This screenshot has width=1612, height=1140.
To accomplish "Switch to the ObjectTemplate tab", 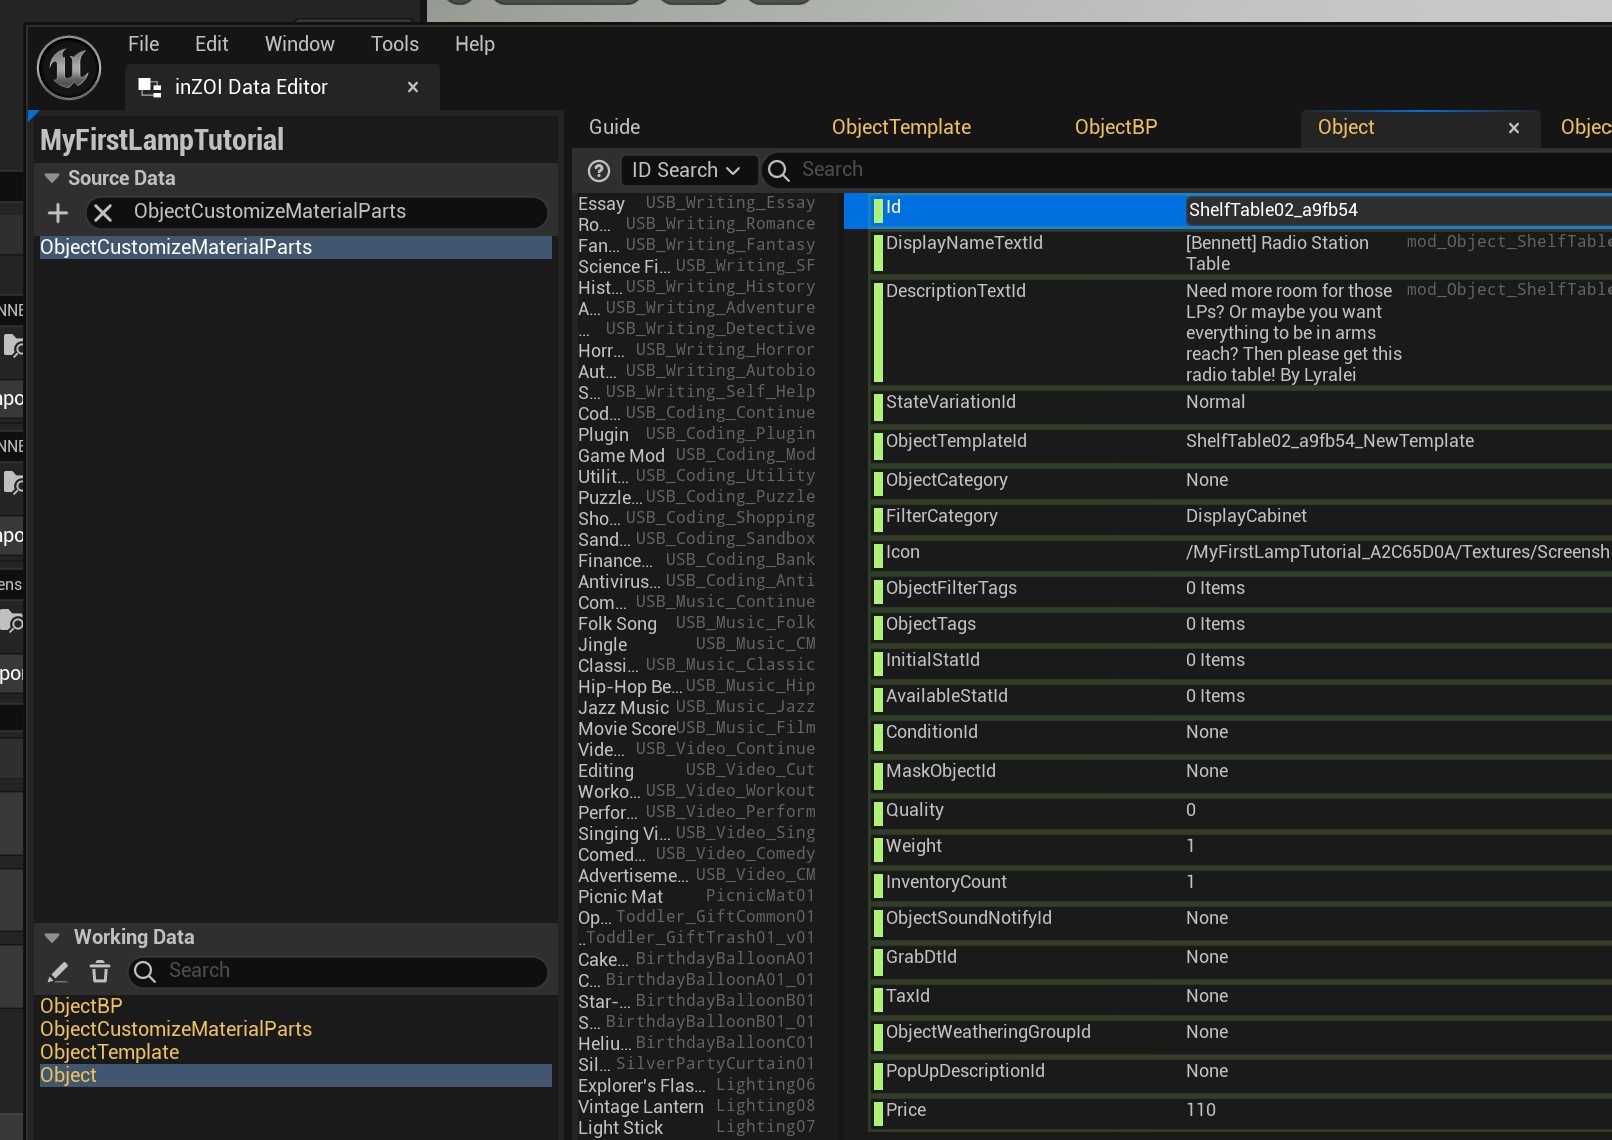I will pos(901,127).
